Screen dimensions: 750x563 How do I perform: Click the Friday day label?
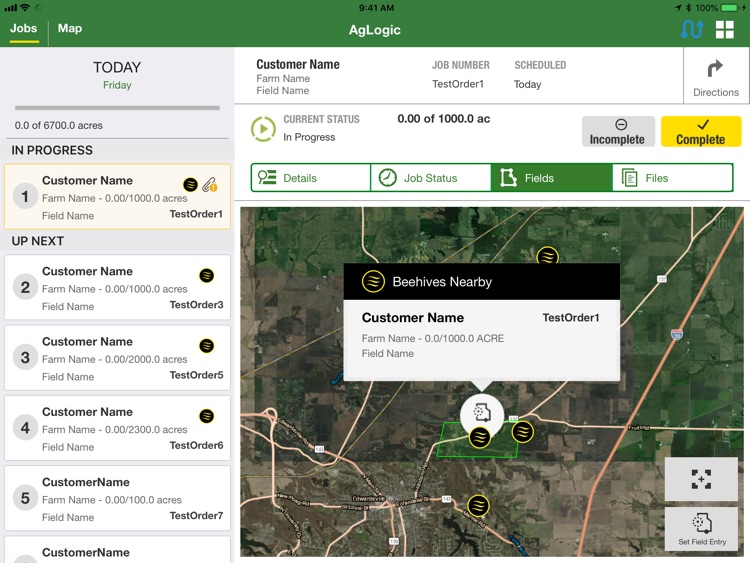click(x=117, y=85)
